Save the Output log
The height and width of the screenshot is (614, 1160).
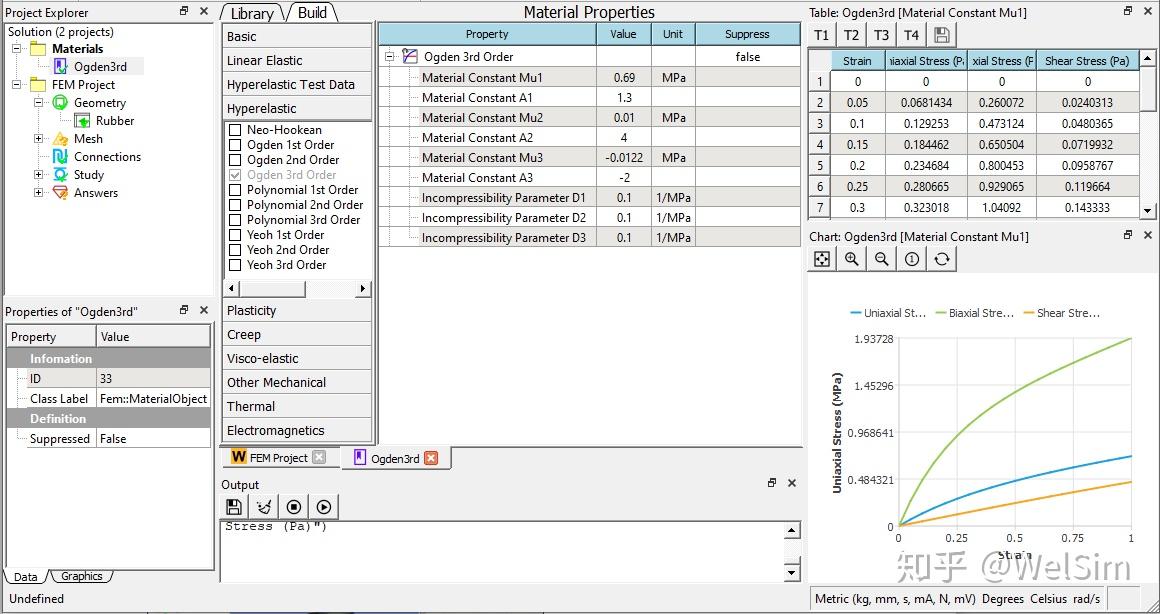(234, 507)
